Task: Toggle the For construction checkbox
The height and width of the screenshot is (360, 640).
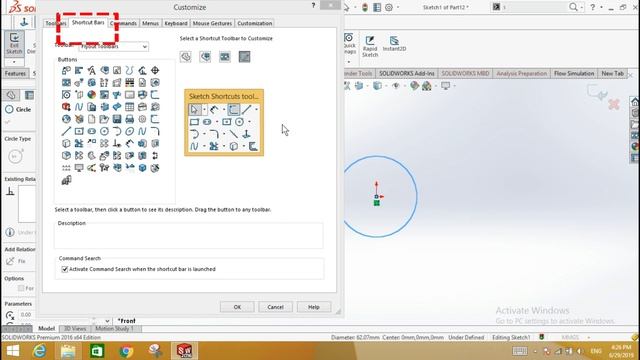Action: point(21,288)
